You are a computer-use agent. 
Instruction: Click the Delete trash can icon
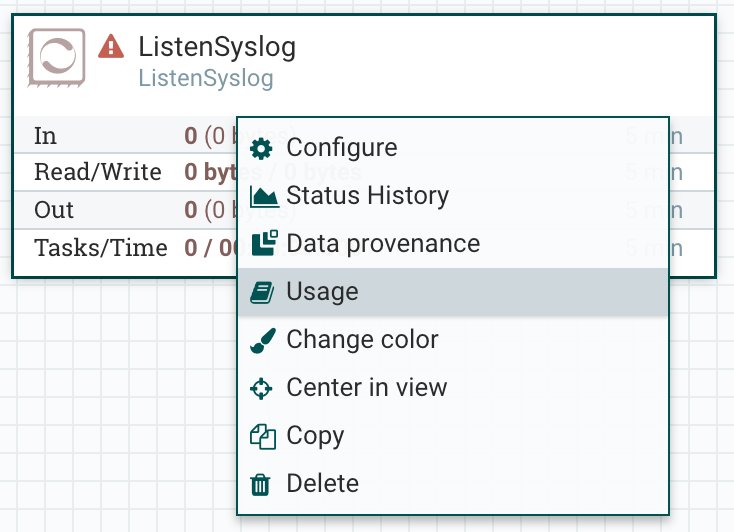[261, 485]
